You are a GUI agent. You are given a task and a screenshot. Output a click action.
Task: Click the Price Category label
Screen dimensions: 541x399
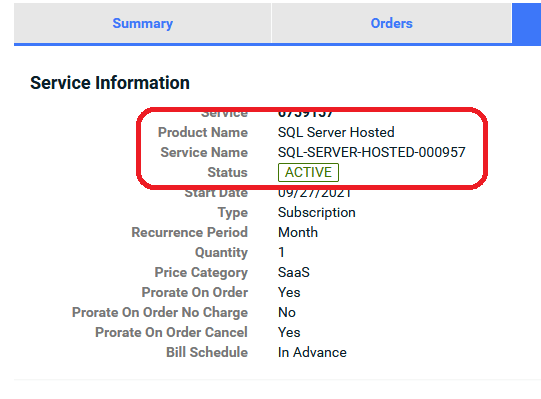201,272
